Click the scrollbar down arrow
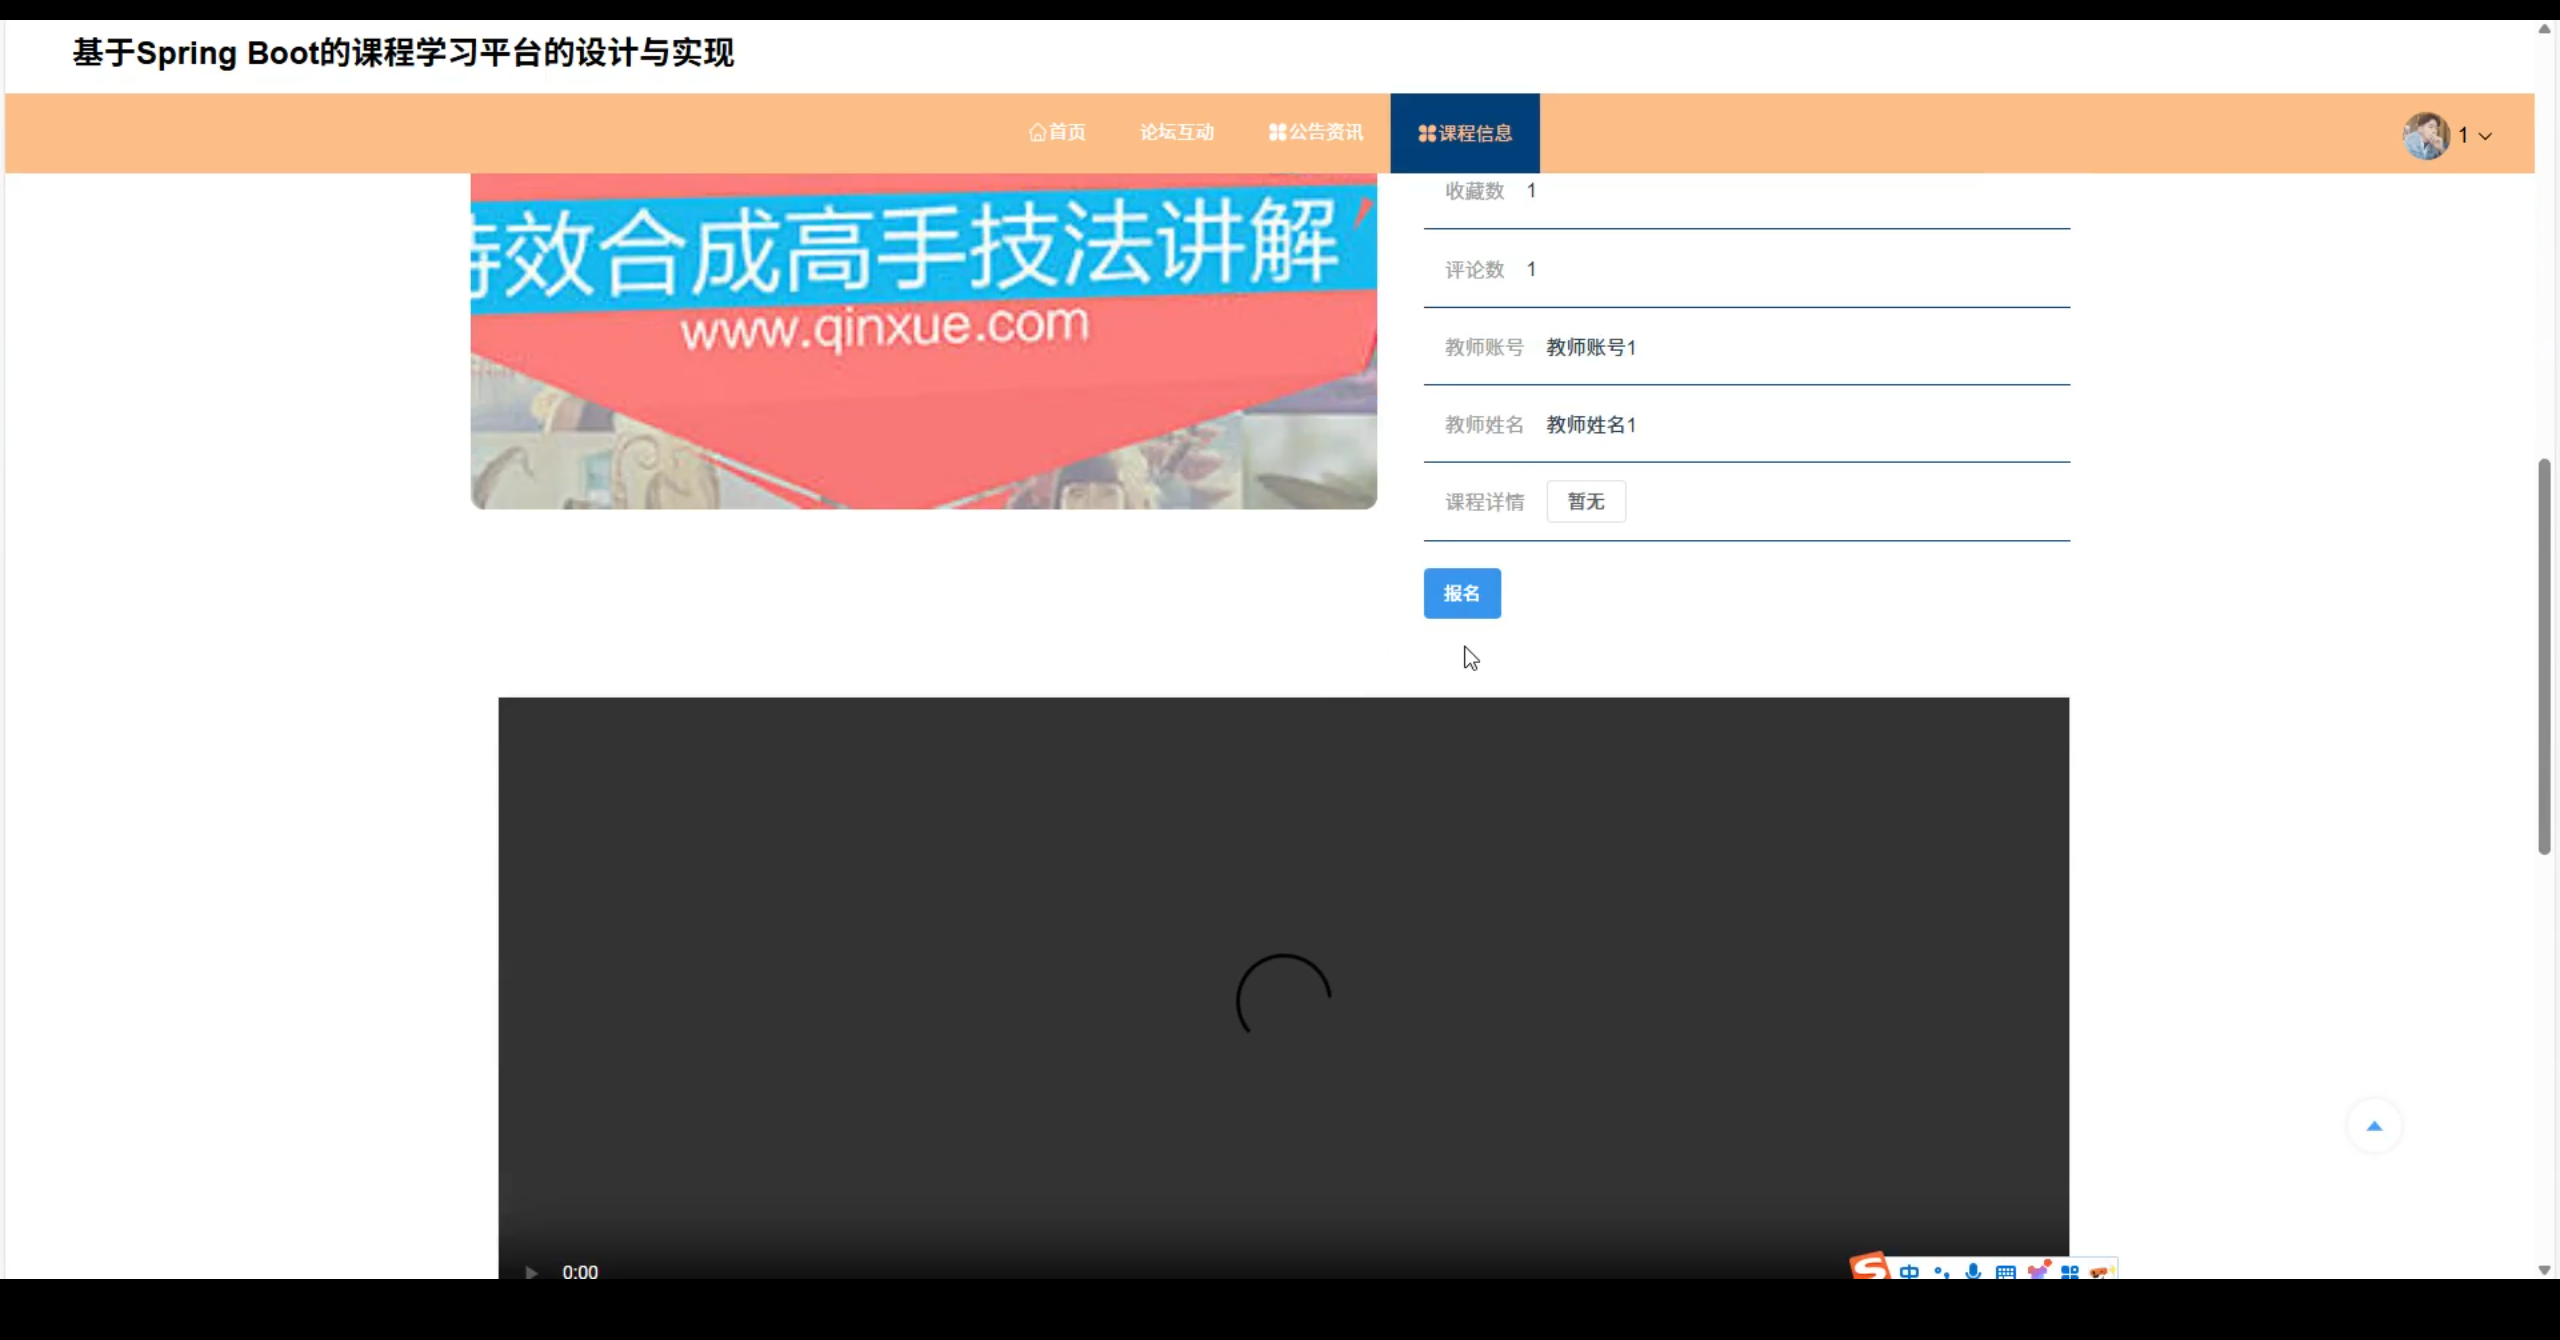Image resolution: width=2560 pixels, height=1340 pixels. pyautogui.click(x=2544, y=1270)
